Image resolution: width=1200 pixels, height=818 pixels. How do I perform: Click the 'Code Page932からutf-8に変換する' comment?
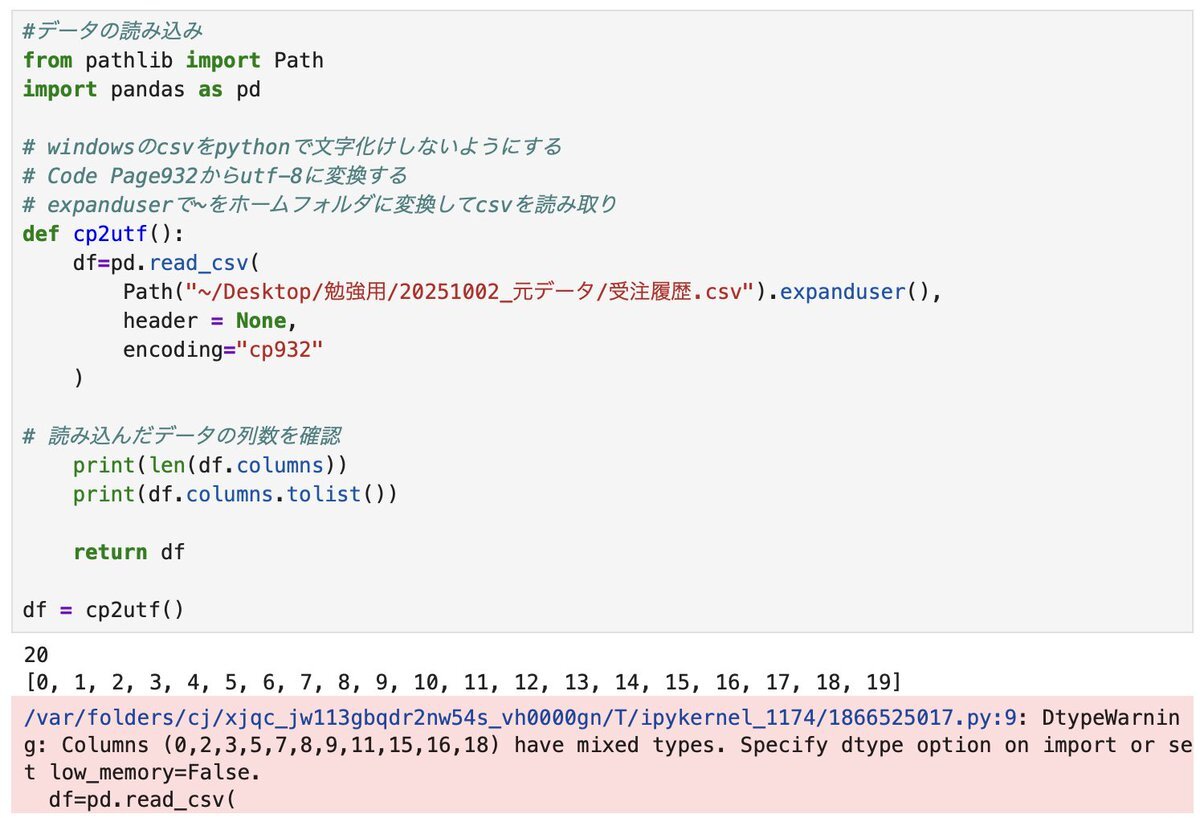tap(228, 176)
